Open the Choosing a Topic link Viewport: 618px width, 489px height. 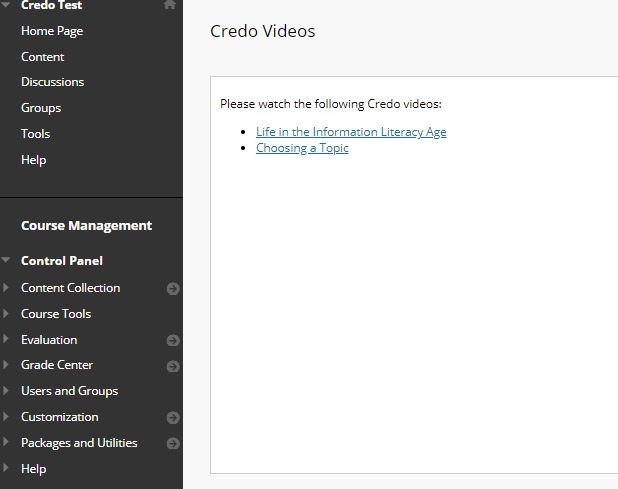tap(302, 148)
